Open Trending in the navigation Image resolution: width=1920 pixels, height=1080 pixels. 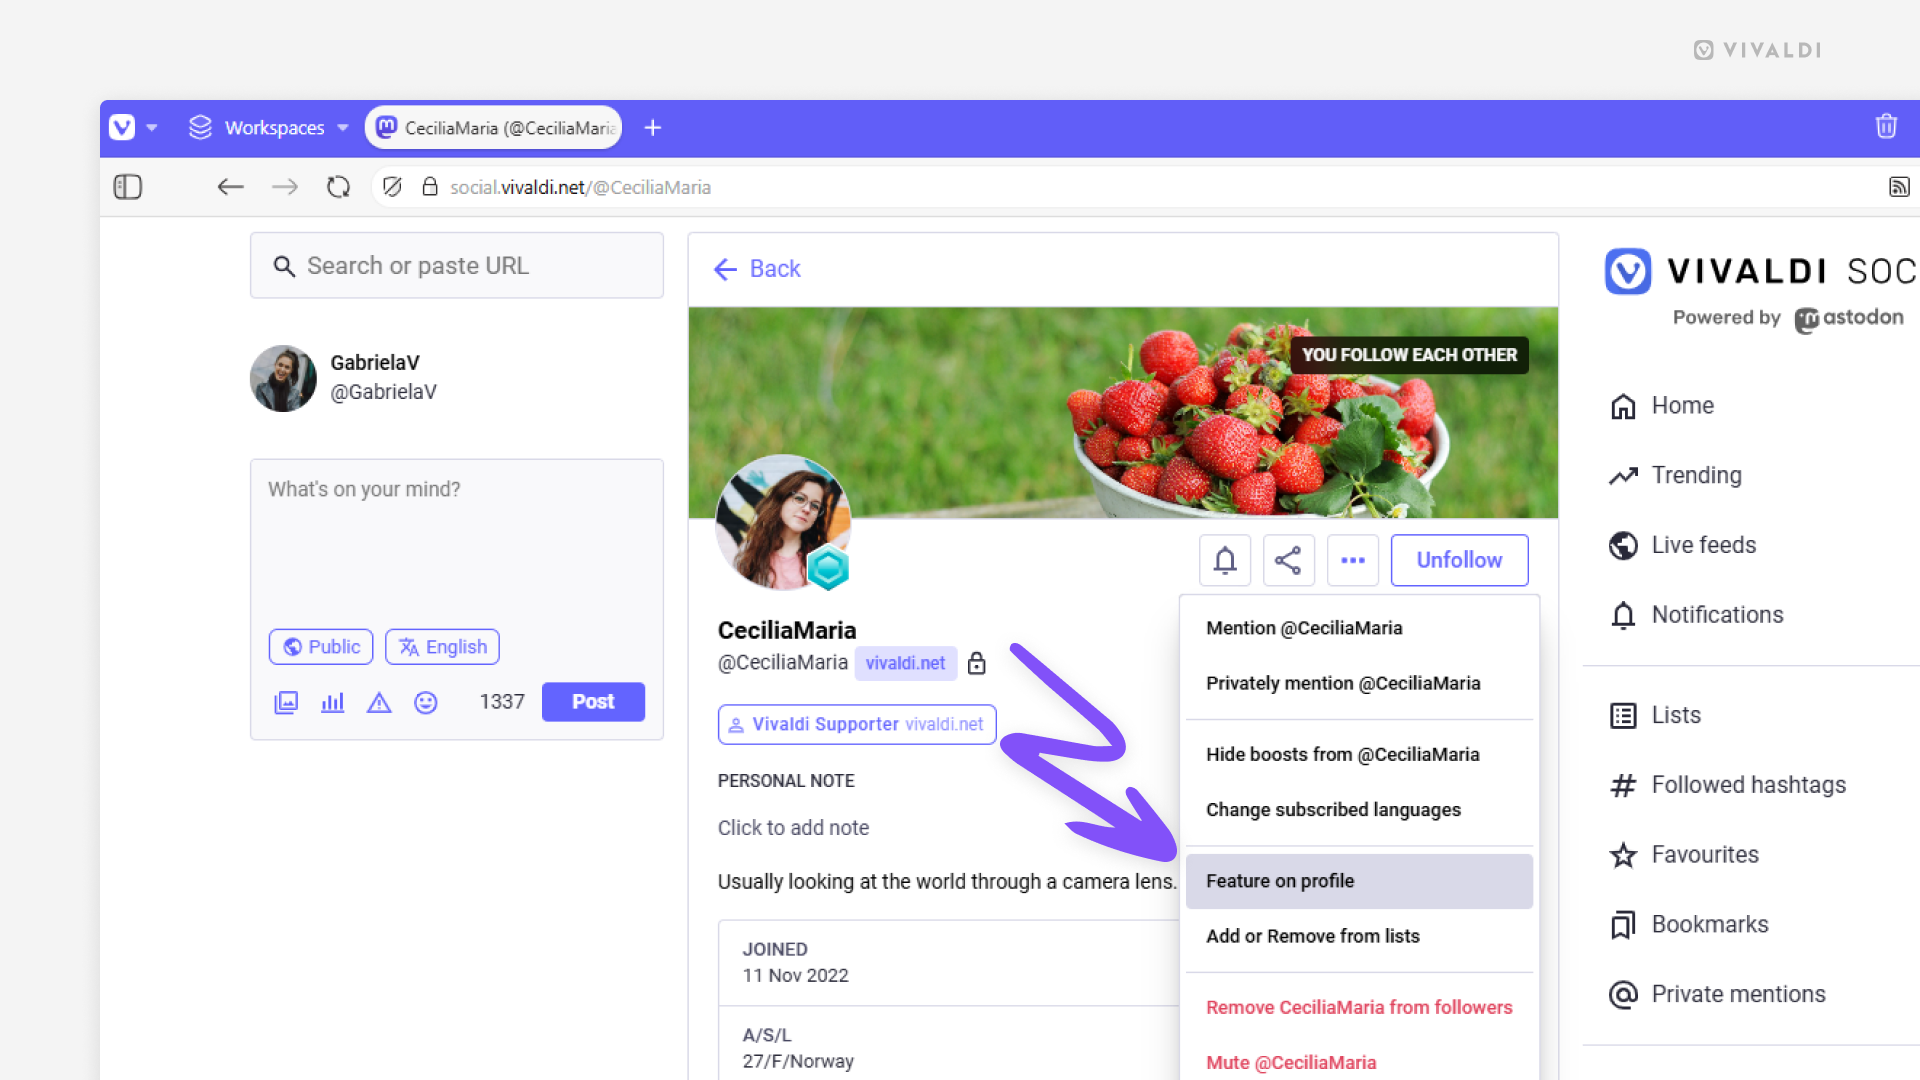(1675, 475)
